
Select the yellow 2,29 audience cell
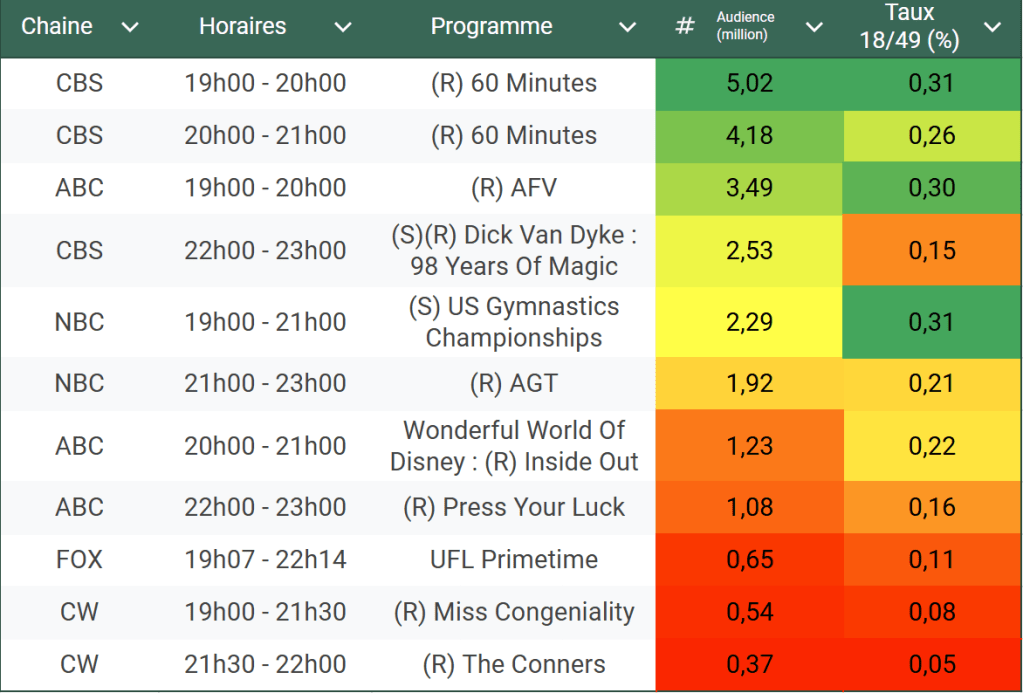click(750, 322)
